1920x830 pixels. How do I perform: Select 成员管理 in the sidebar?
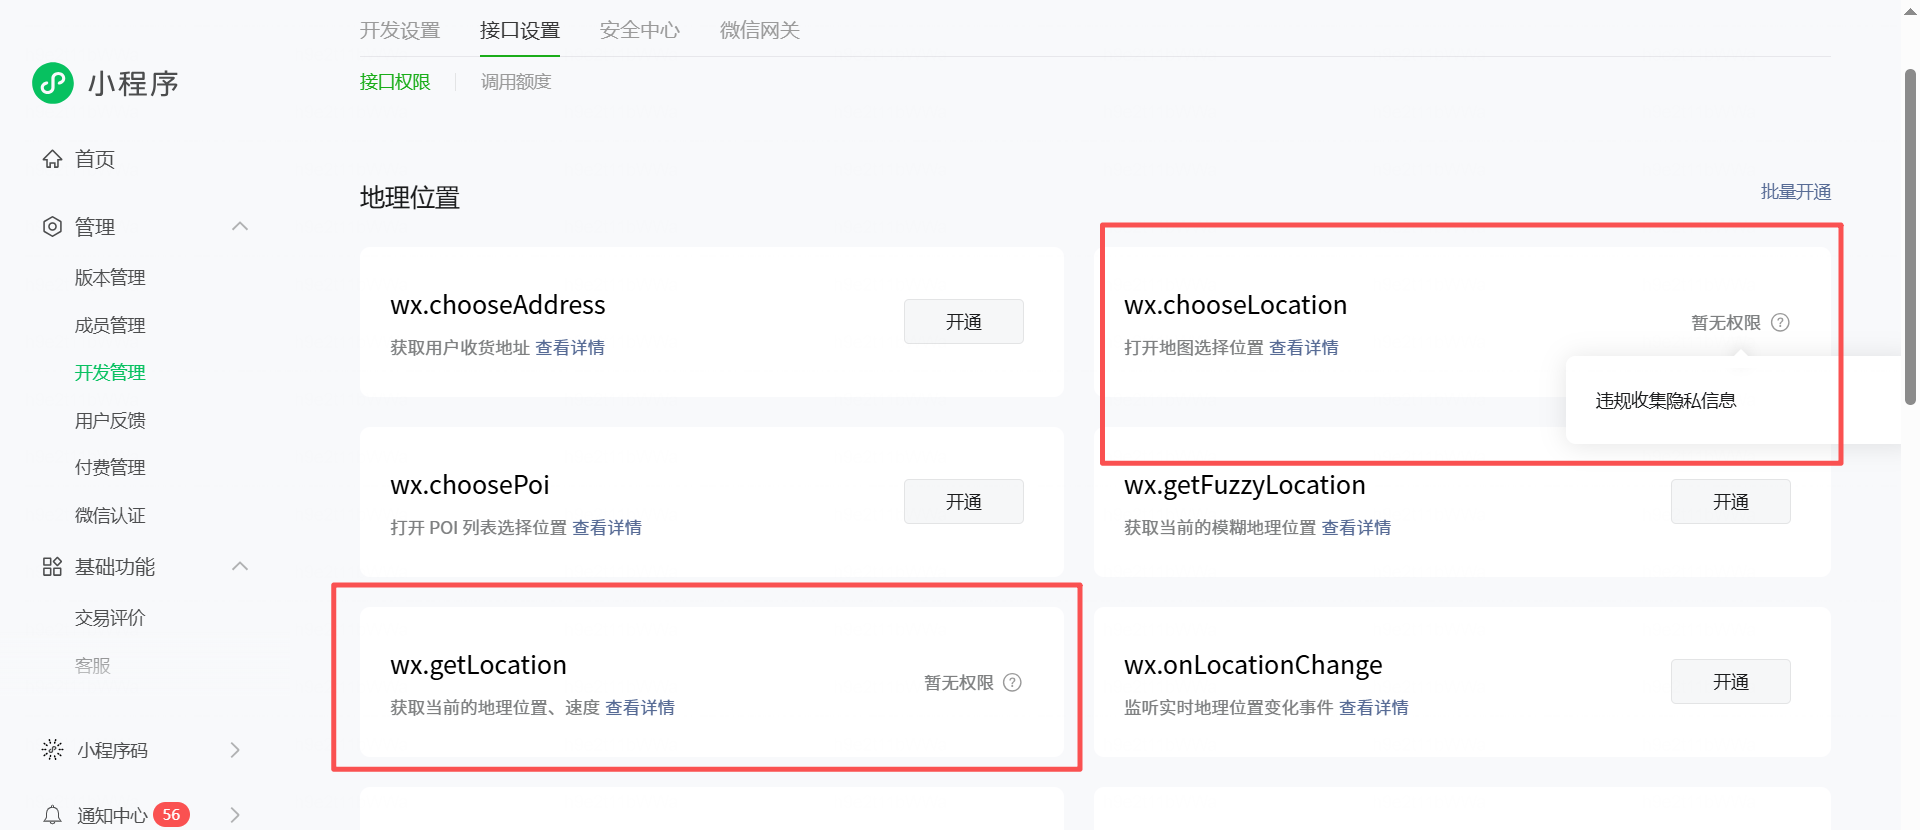tap(110, 325)
